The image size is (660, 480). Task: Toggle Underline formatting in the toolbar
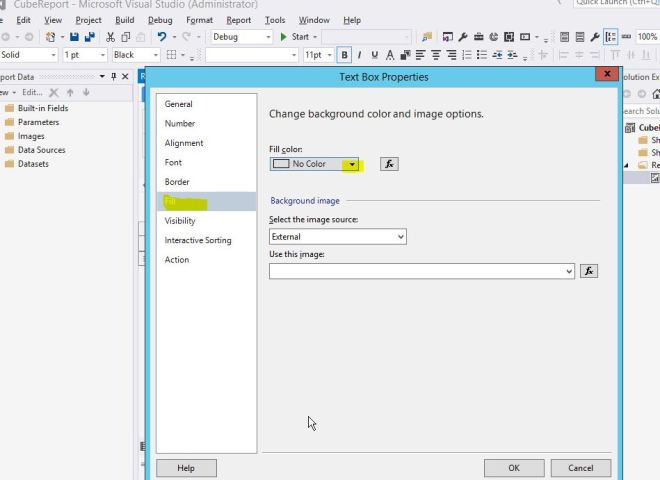tap(375, 55)
